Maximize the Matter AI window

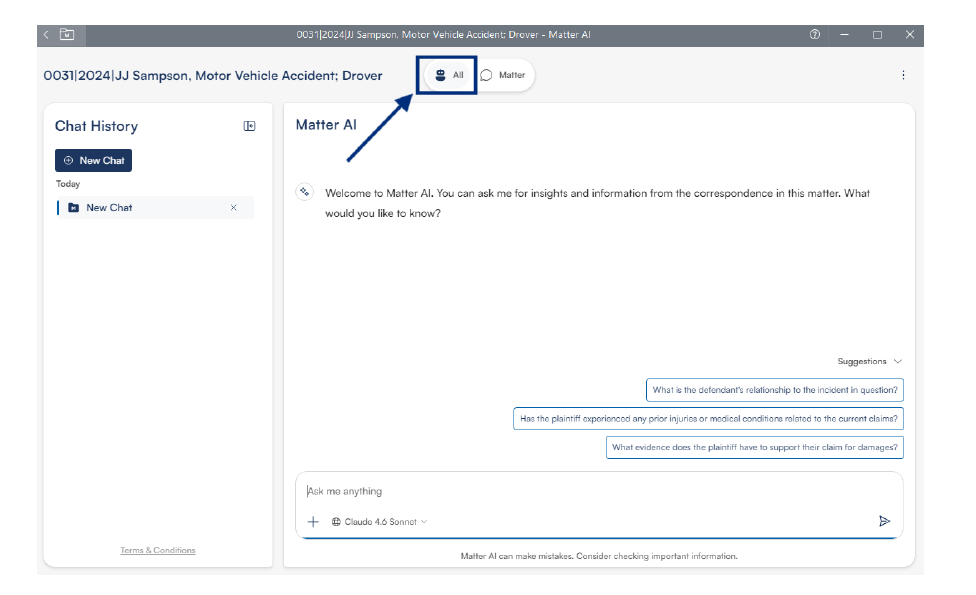[x=878, y=35]
